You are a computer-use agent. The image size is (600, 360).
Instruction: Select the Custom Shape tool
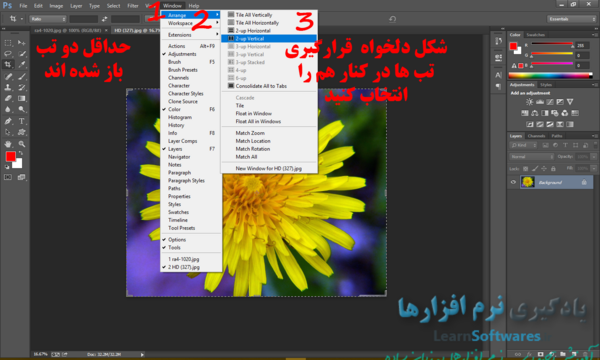point(22,132)
